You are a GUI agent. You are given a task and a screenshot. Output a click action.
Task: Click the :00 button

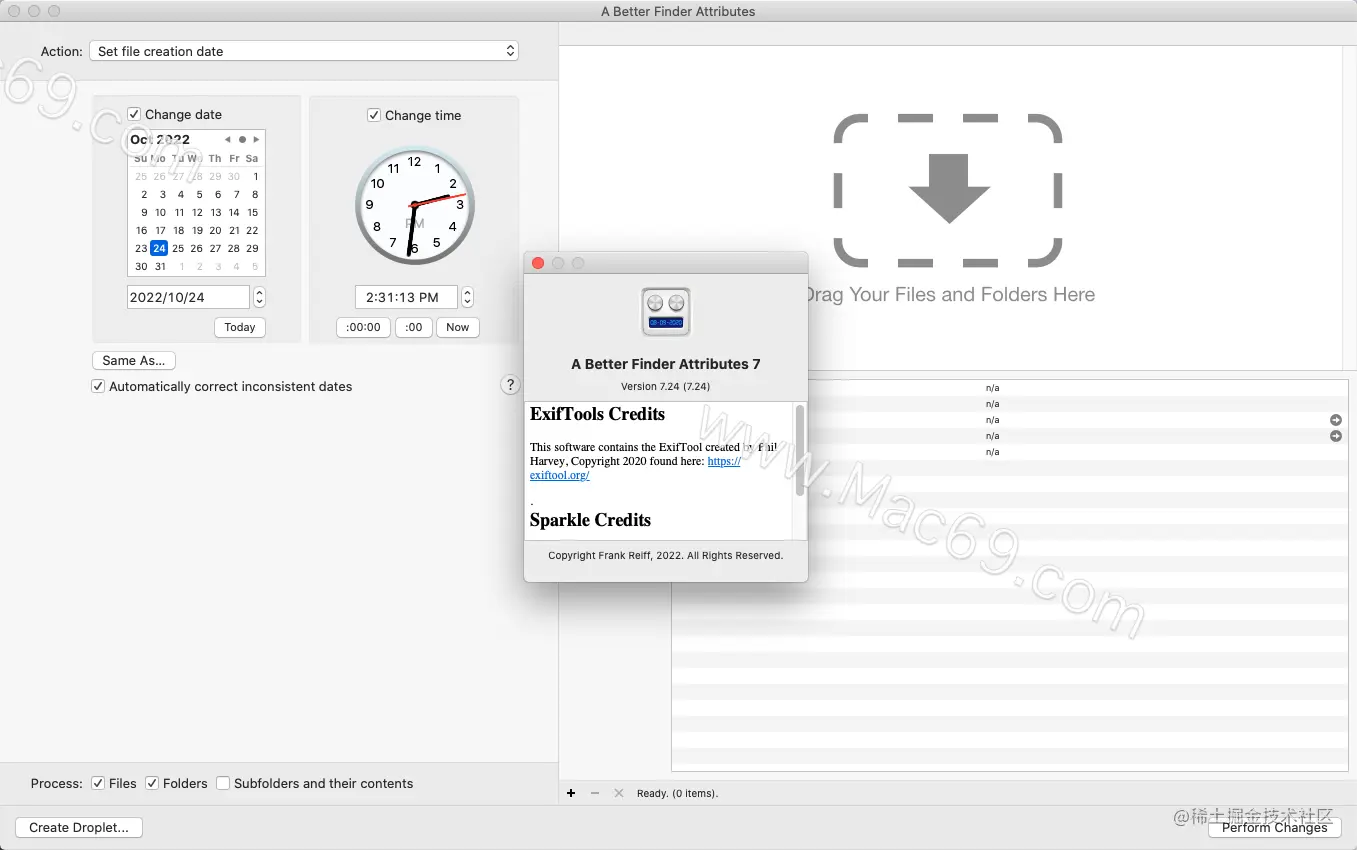click(414, 327)
